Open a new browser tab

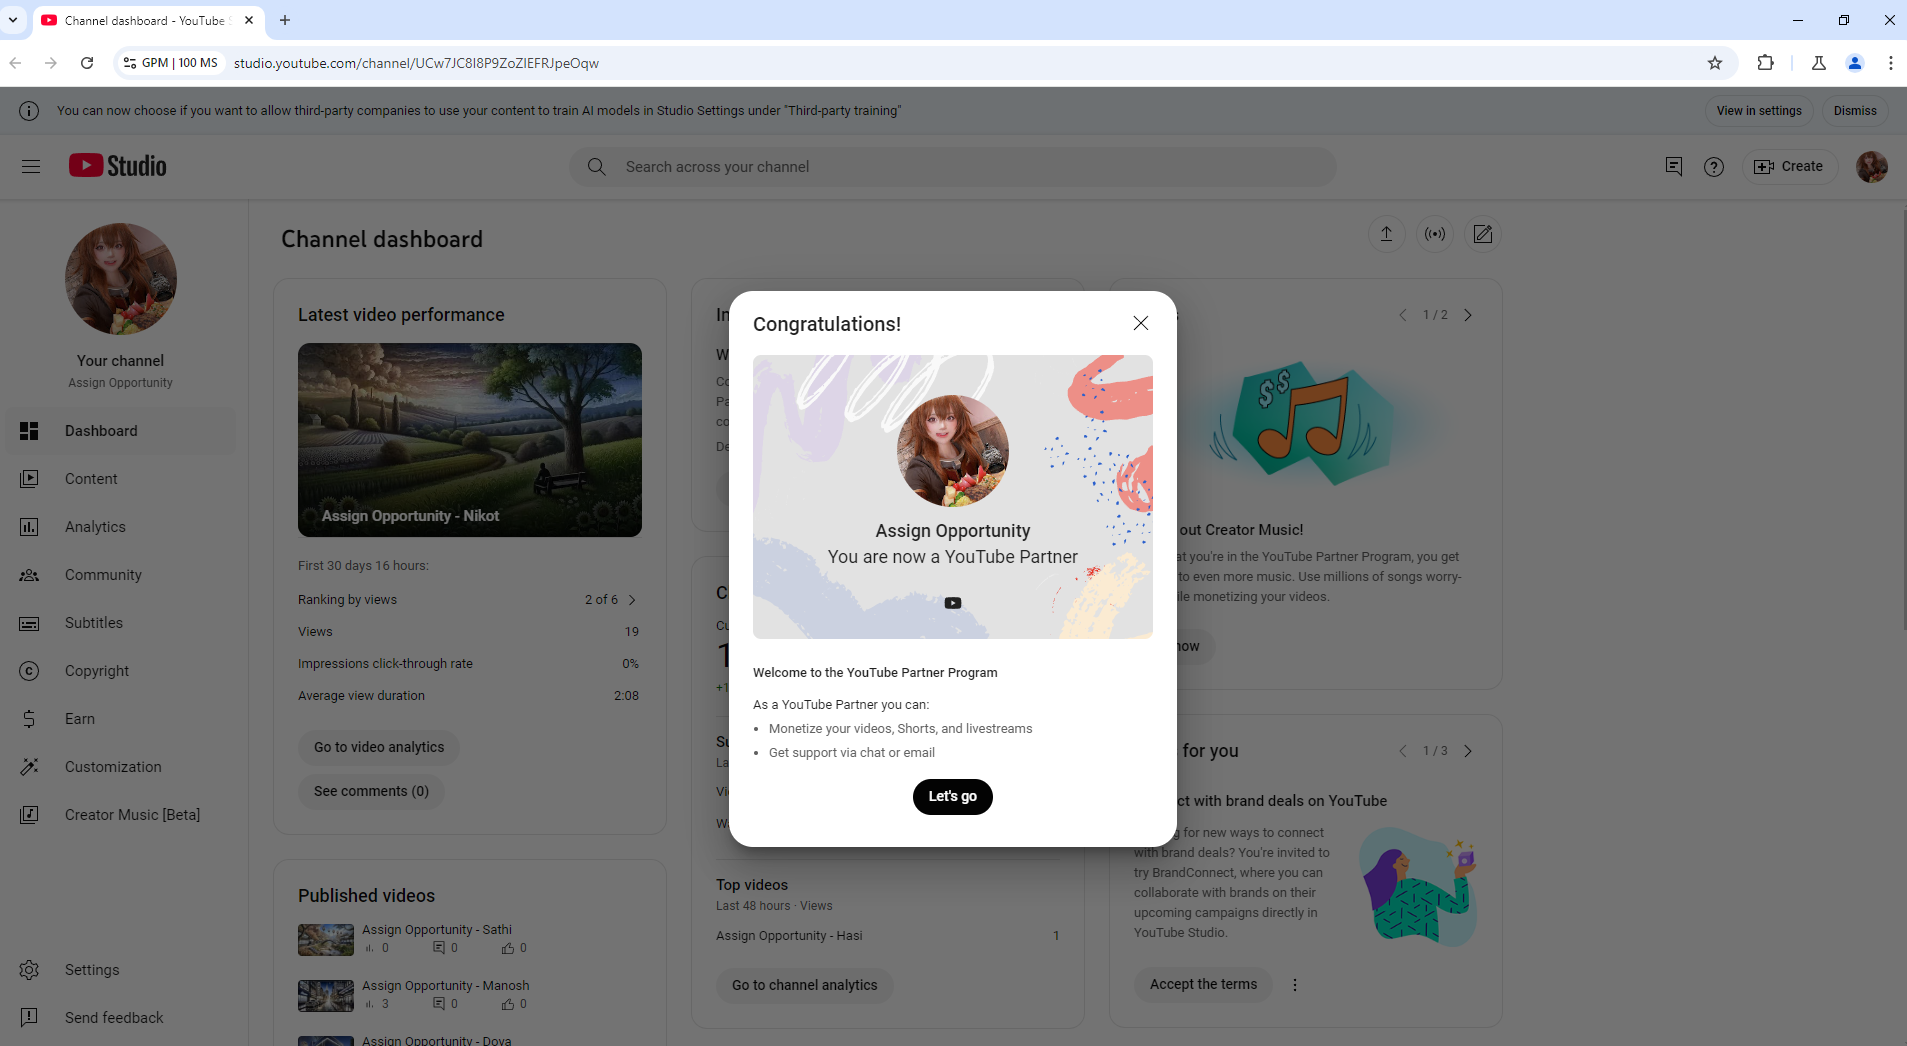285,20
